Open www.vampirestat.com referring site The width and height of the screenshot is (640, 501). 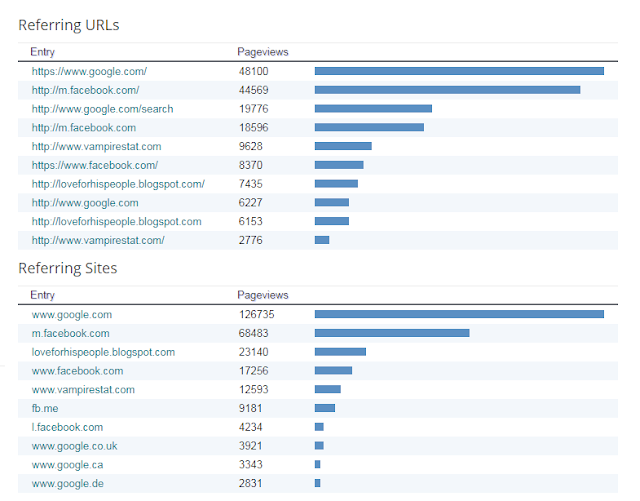(83, 390)
